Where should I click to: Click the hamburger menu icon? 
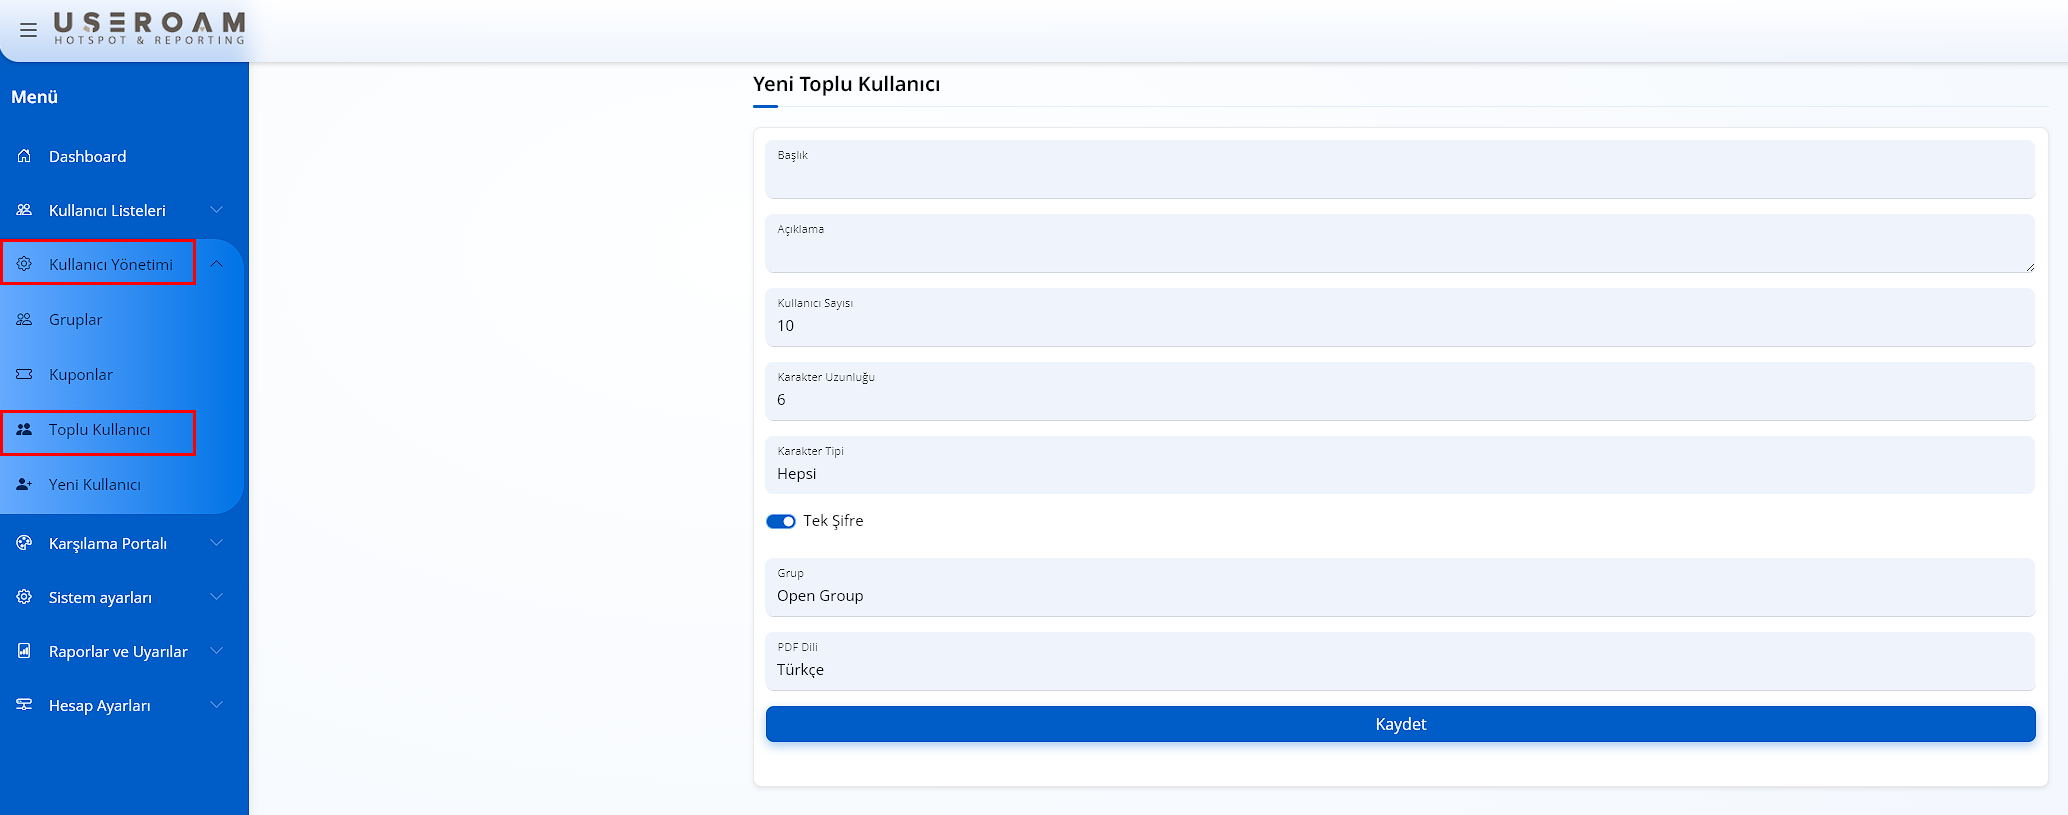[28, 30]
